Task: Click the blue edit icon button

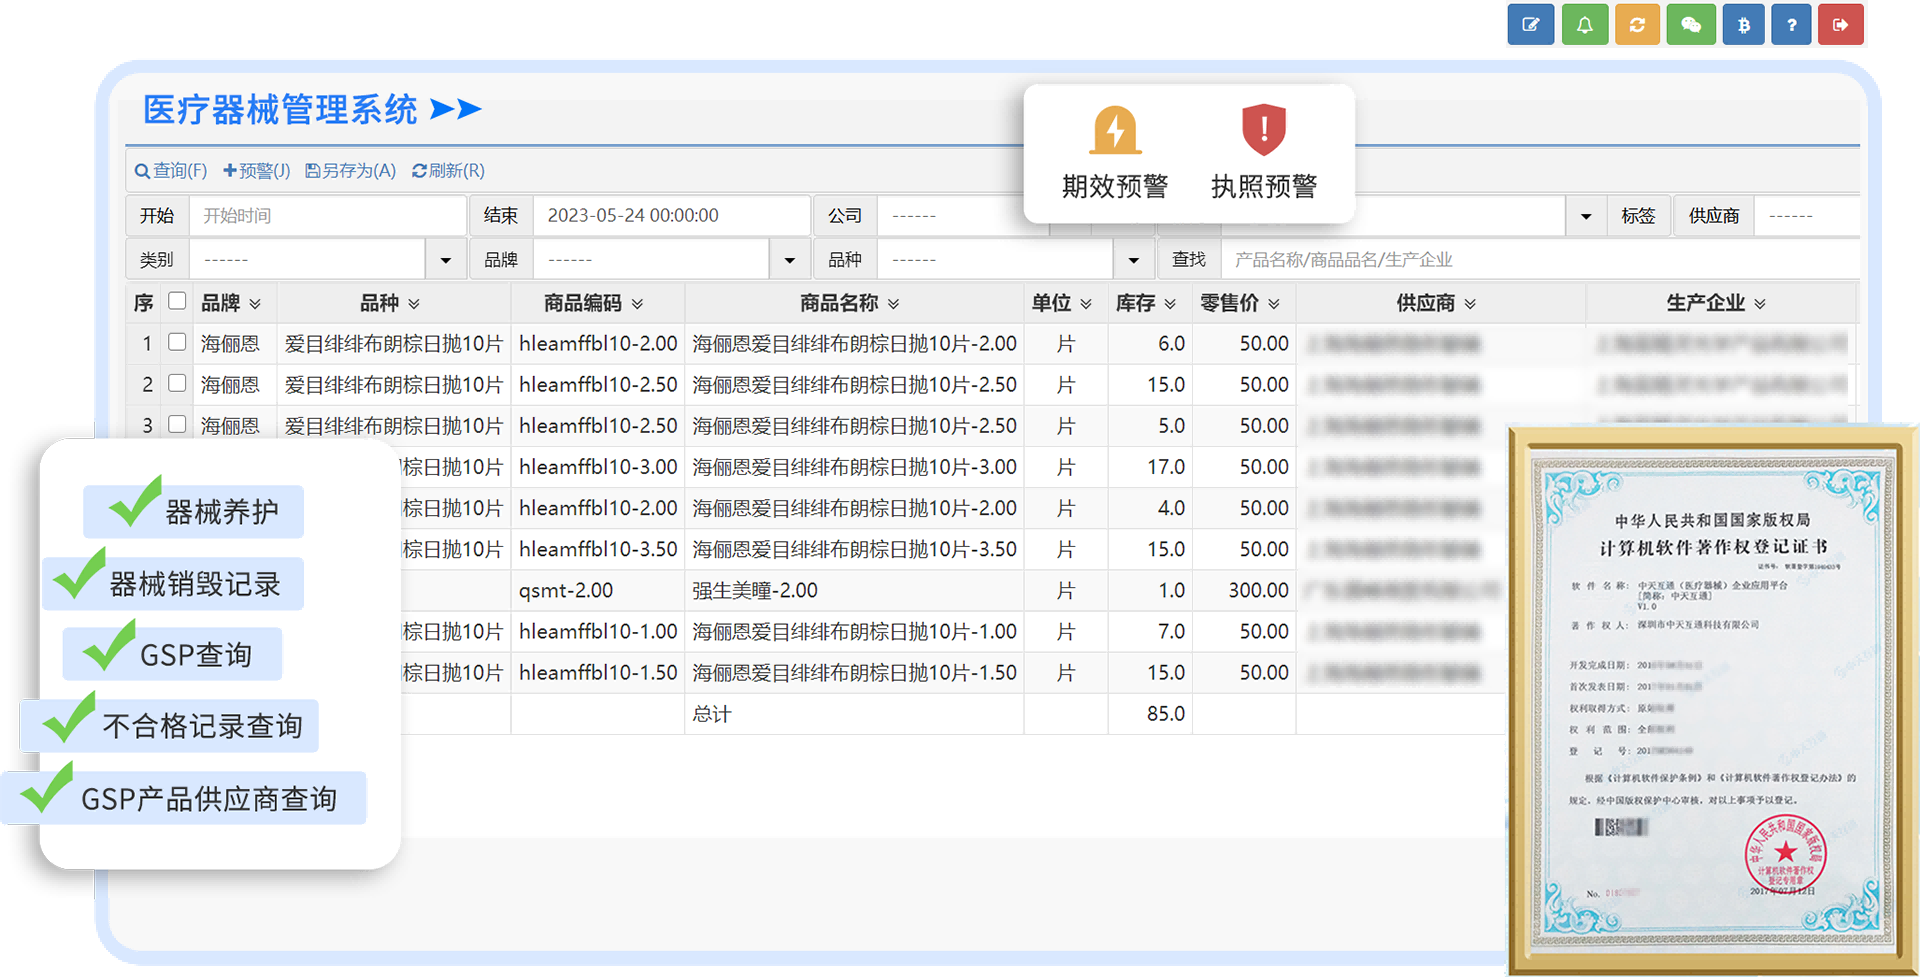Action: (x=1530, y=25)
